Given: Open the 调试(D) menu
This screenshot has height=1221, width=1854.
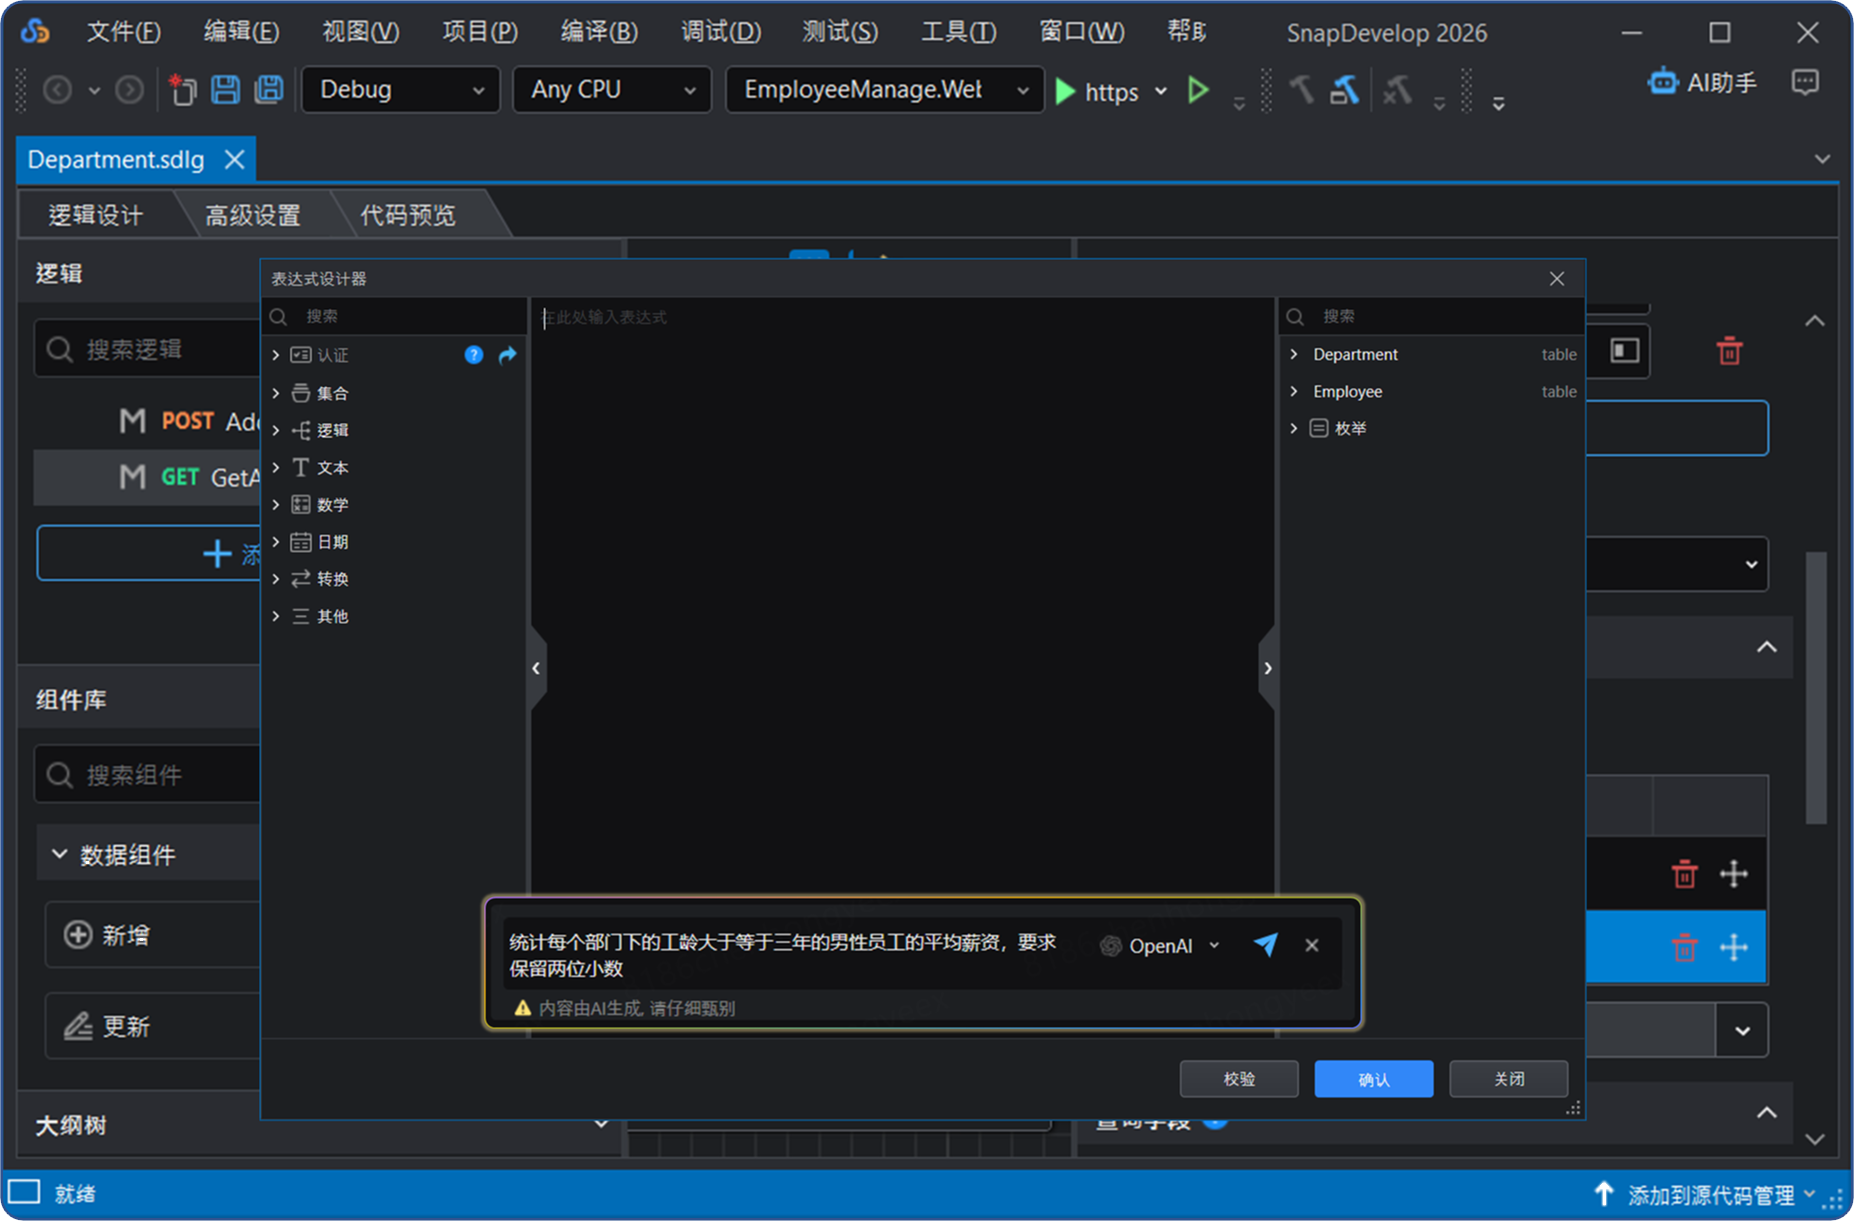Looking at the screenshot, I should (x=720, y=32).
